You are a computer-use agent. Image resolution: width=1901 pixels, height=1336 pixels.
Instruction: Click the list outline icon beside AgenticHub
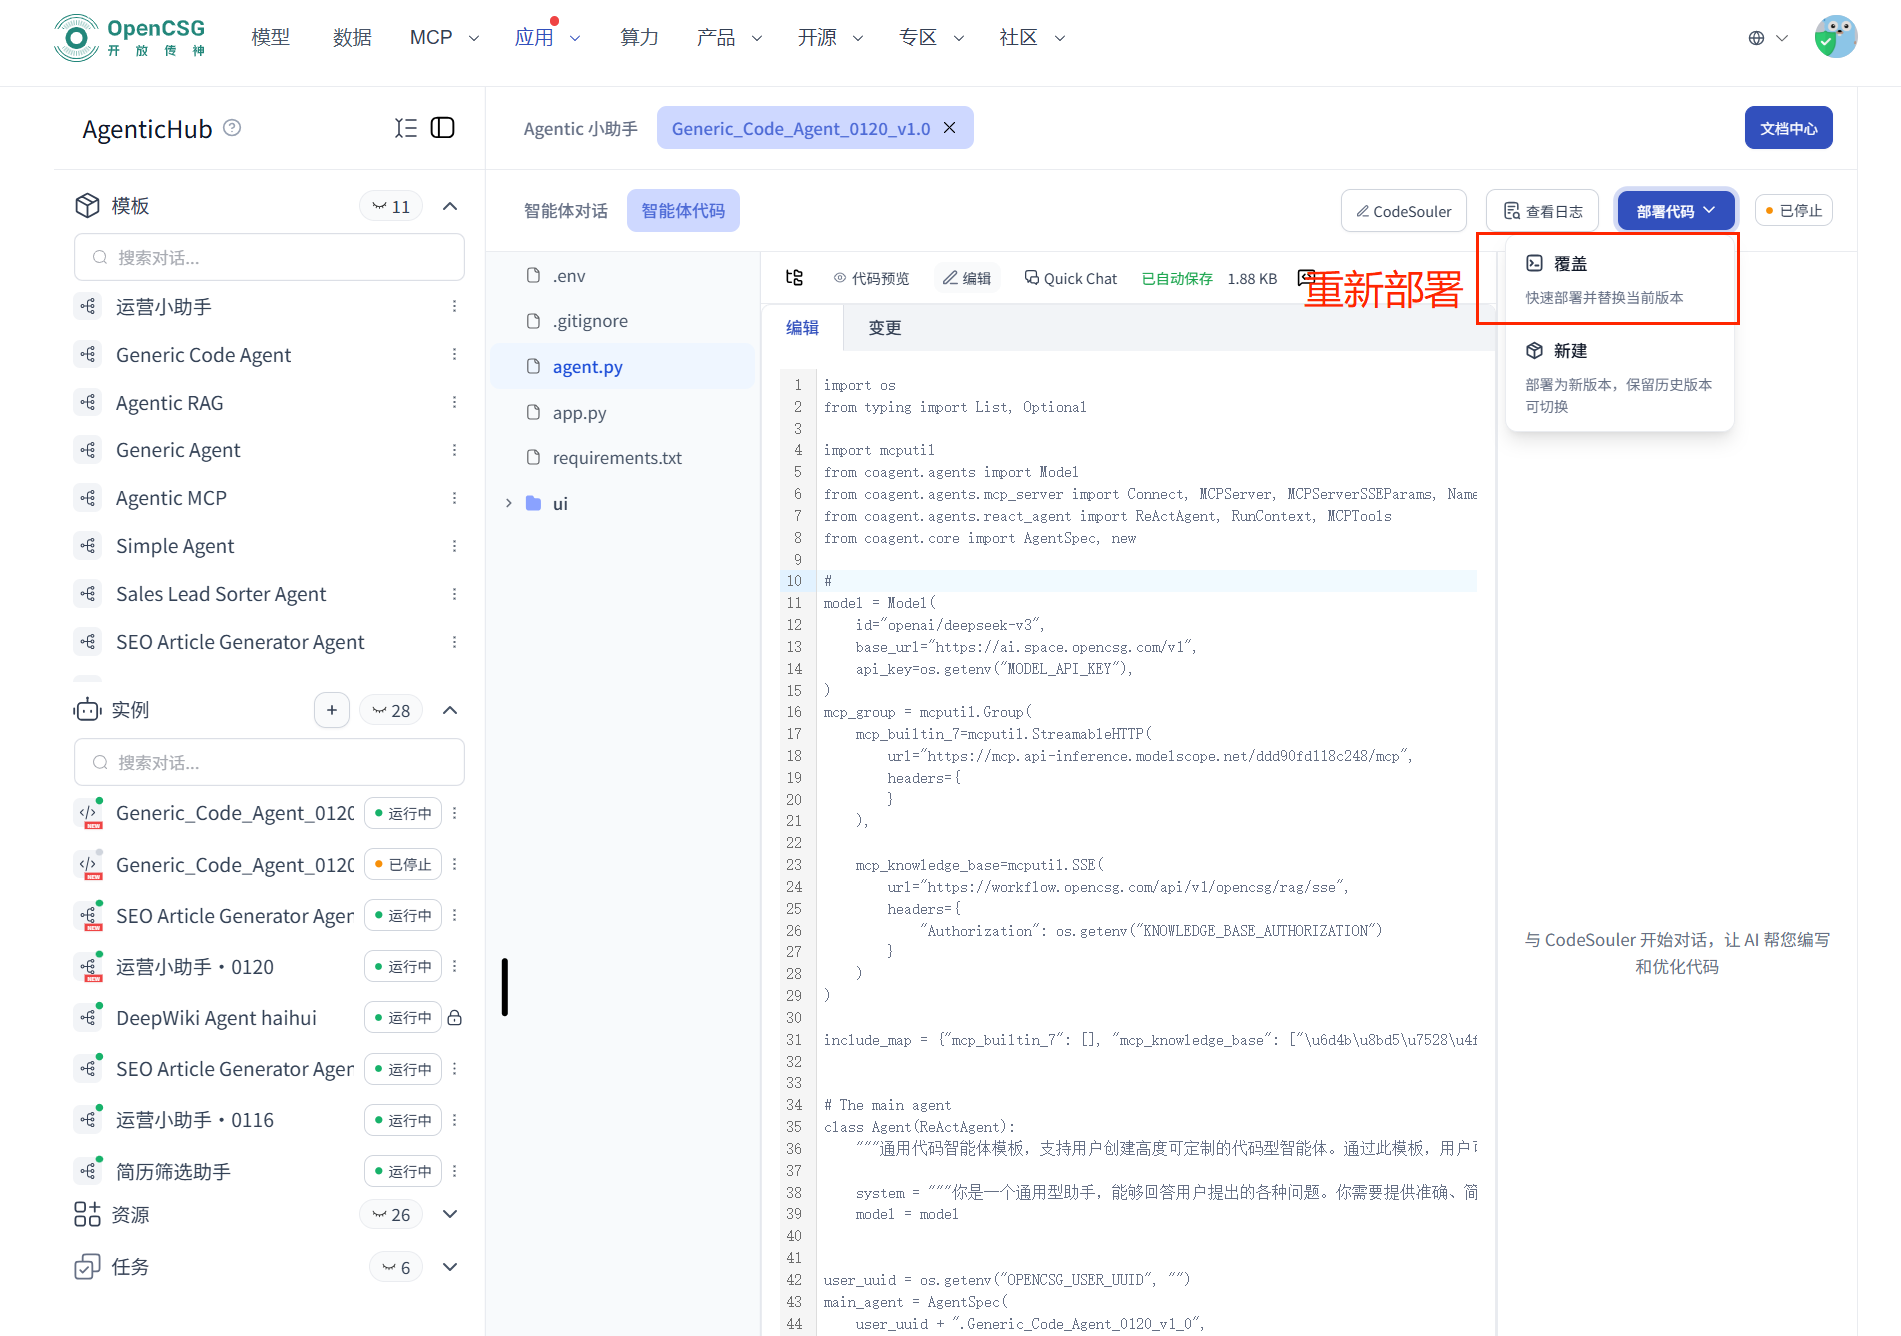point(405,128)
